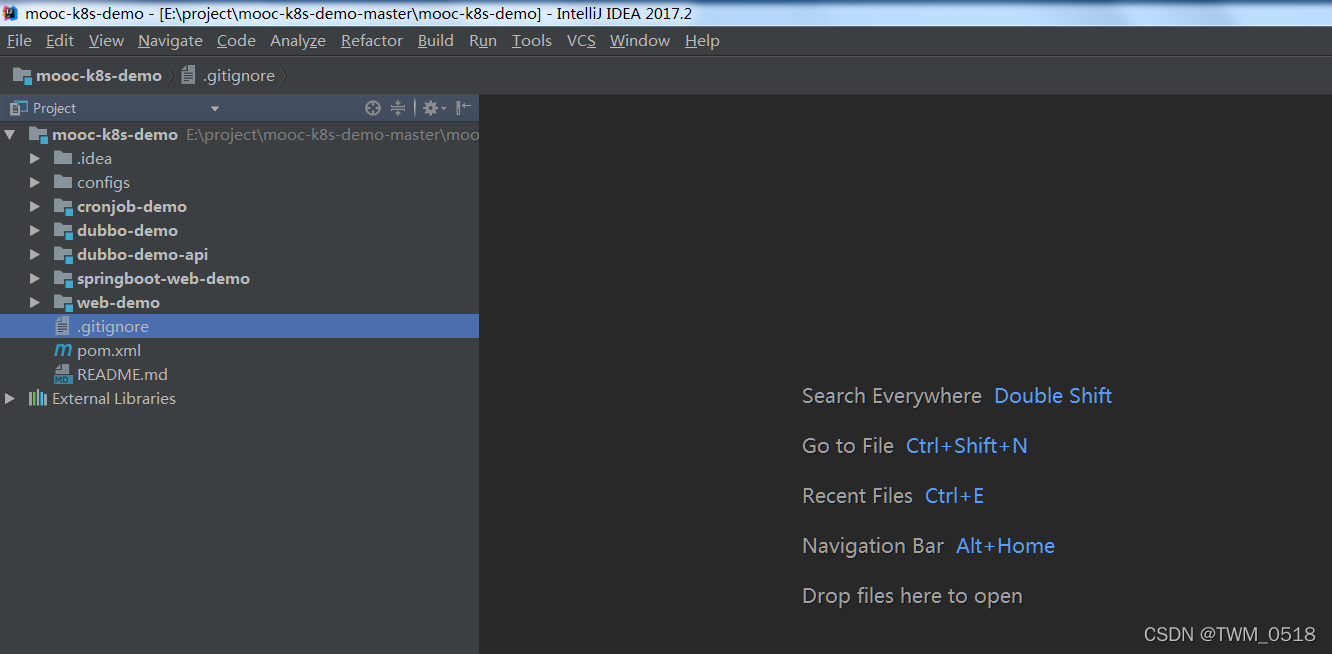Select the springboot-web-demo row
The height and width of the screenshot is (654, 1332).
pyautogui.click(x=239, y=278)
